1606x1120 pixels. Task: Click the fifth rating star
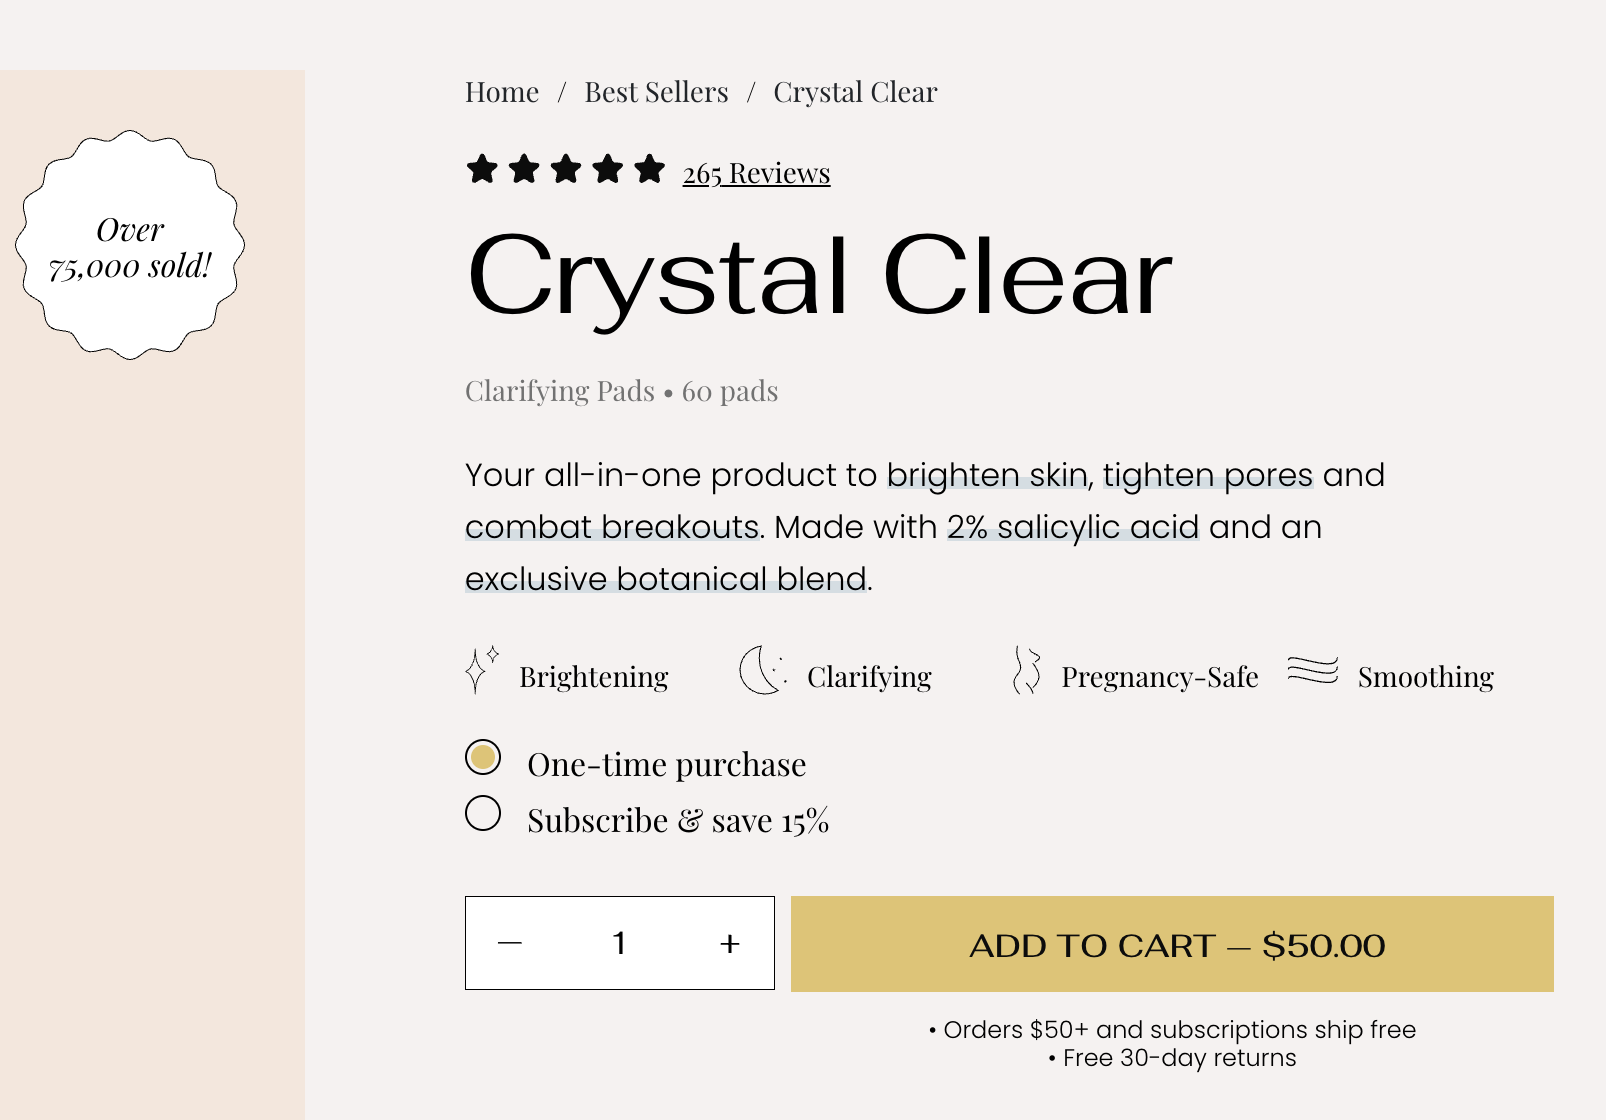click(x=649, y=169)
